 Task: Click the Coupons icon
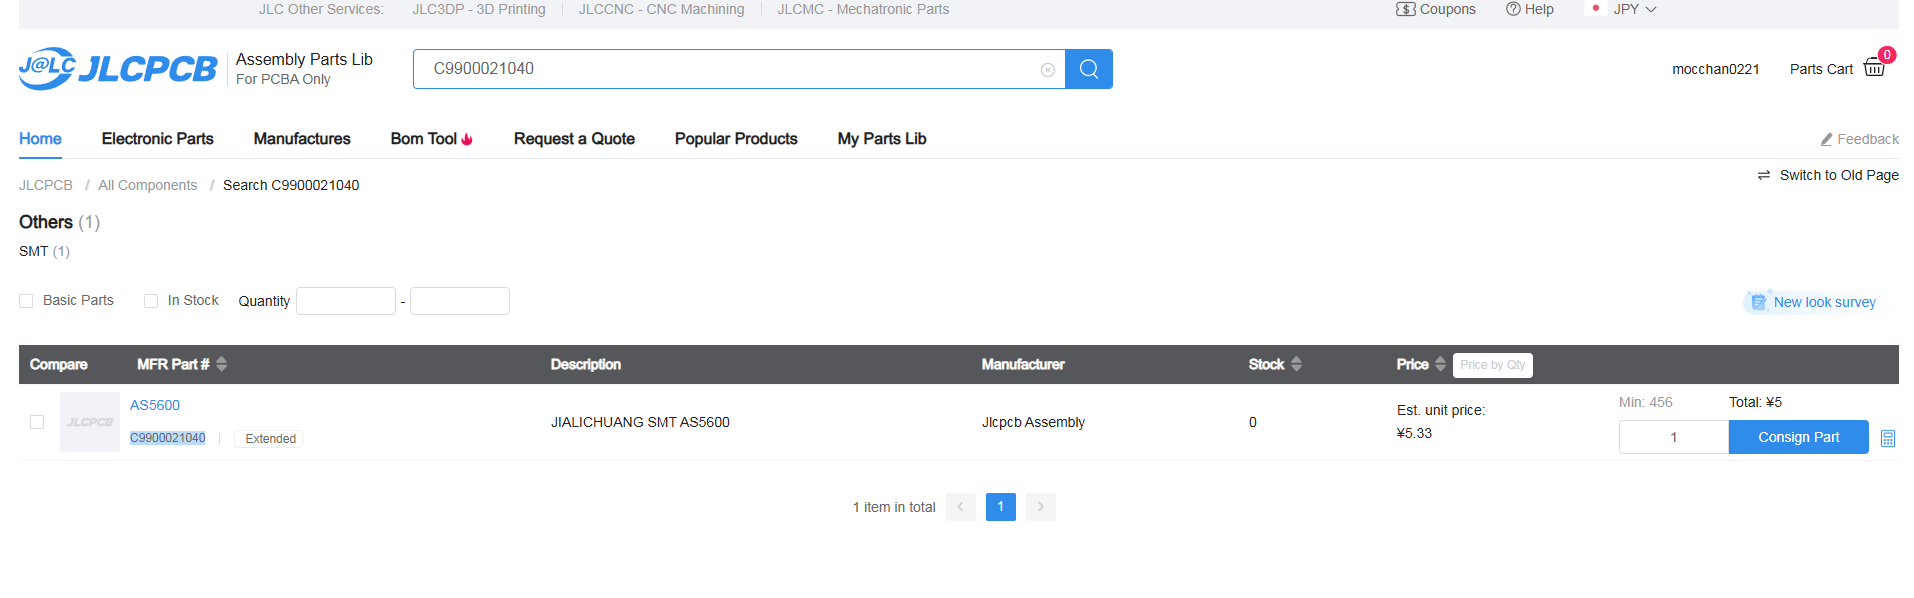(x=1405, y=9)
